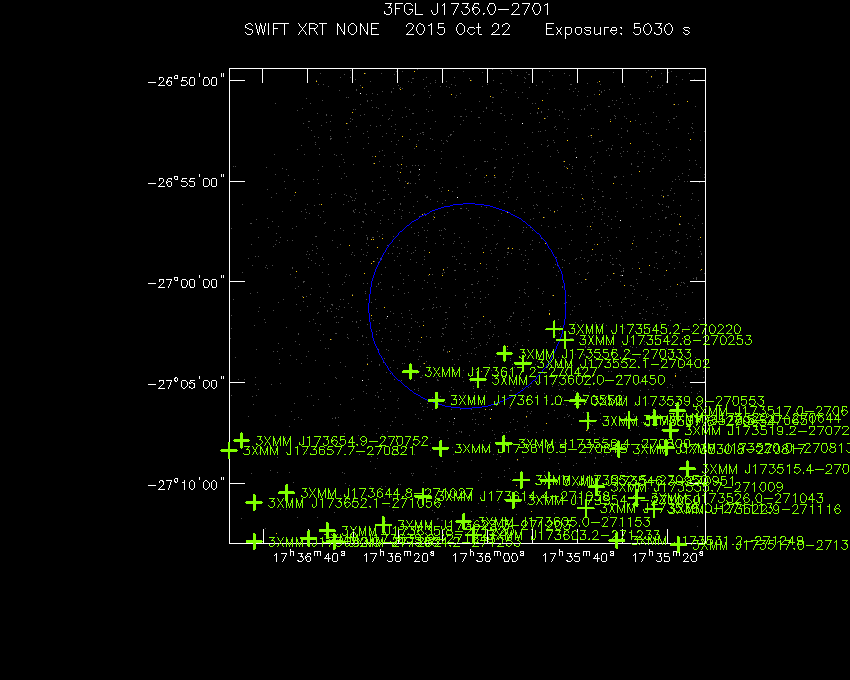
Task: Click the label 3XMM J173539.9-270553
Action: pyautogui.click(x=678, y=401)
